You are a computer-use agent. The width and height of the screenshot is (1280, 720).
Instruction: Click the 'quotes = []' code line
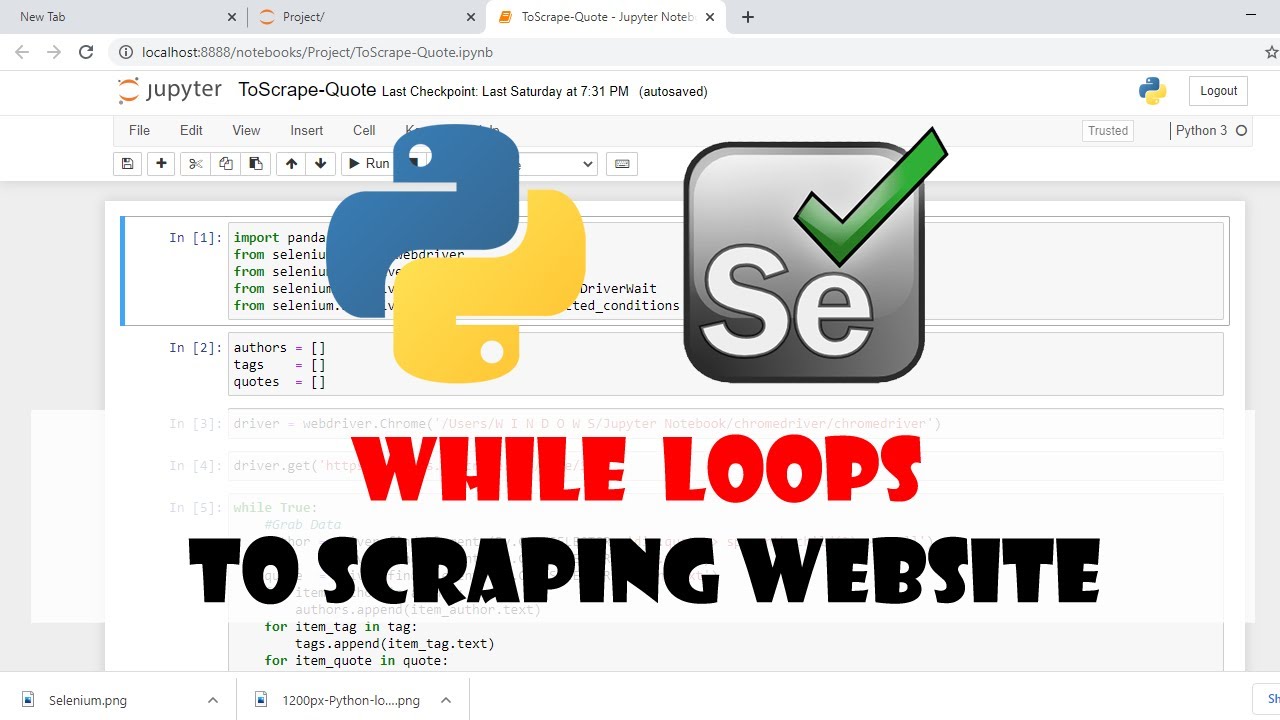[280, 381]
